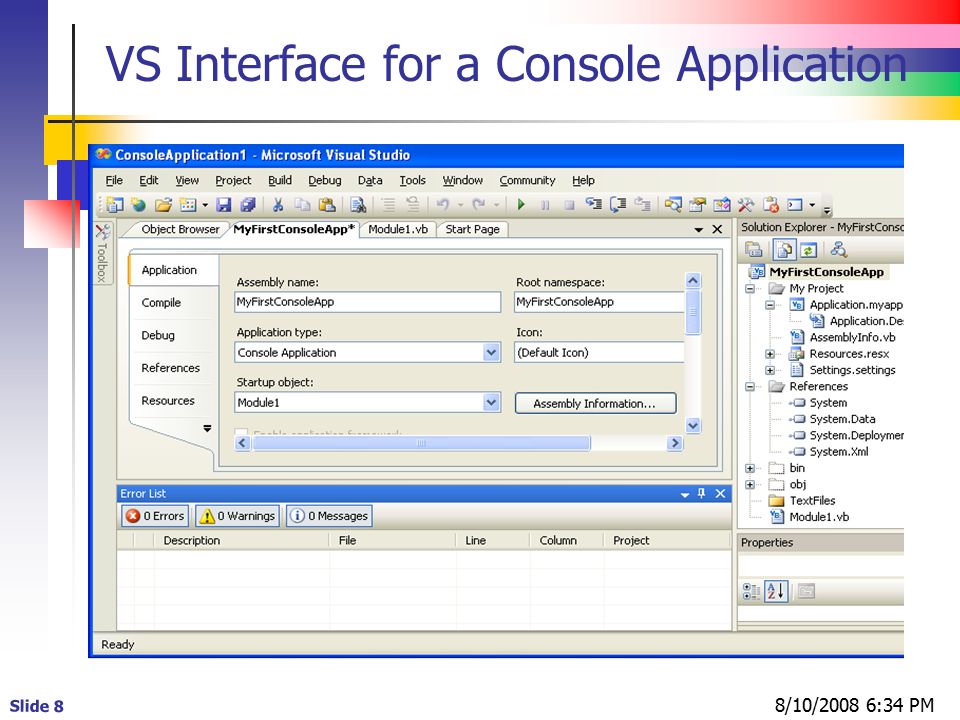
Task: Open the Add New Item dropdown arrow
Action: point(205,205)
